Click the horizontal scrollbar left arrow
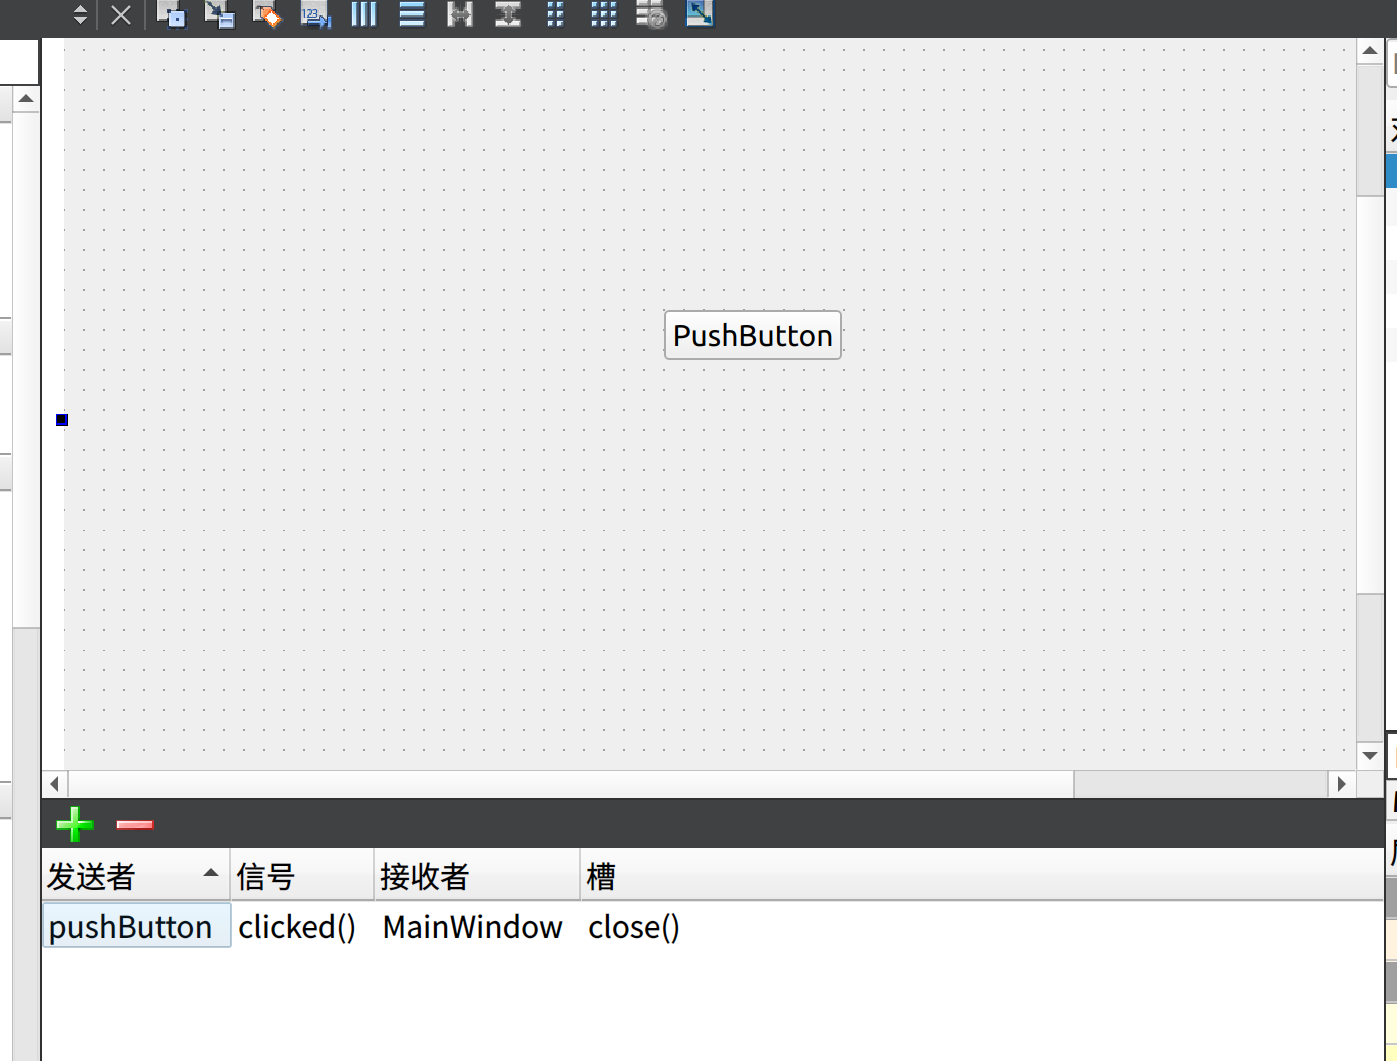1397x1061 pixels. [55, 784]
